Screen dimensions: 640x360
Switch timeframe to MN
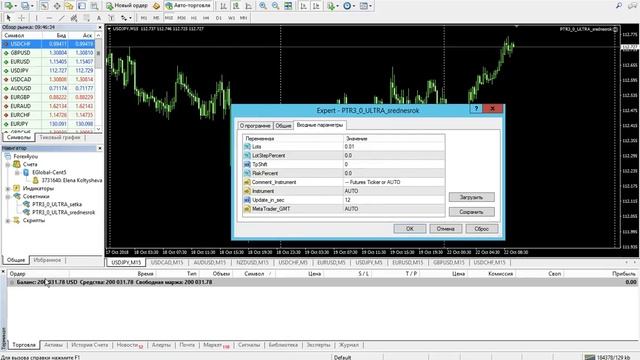click(x=244, y=18)
